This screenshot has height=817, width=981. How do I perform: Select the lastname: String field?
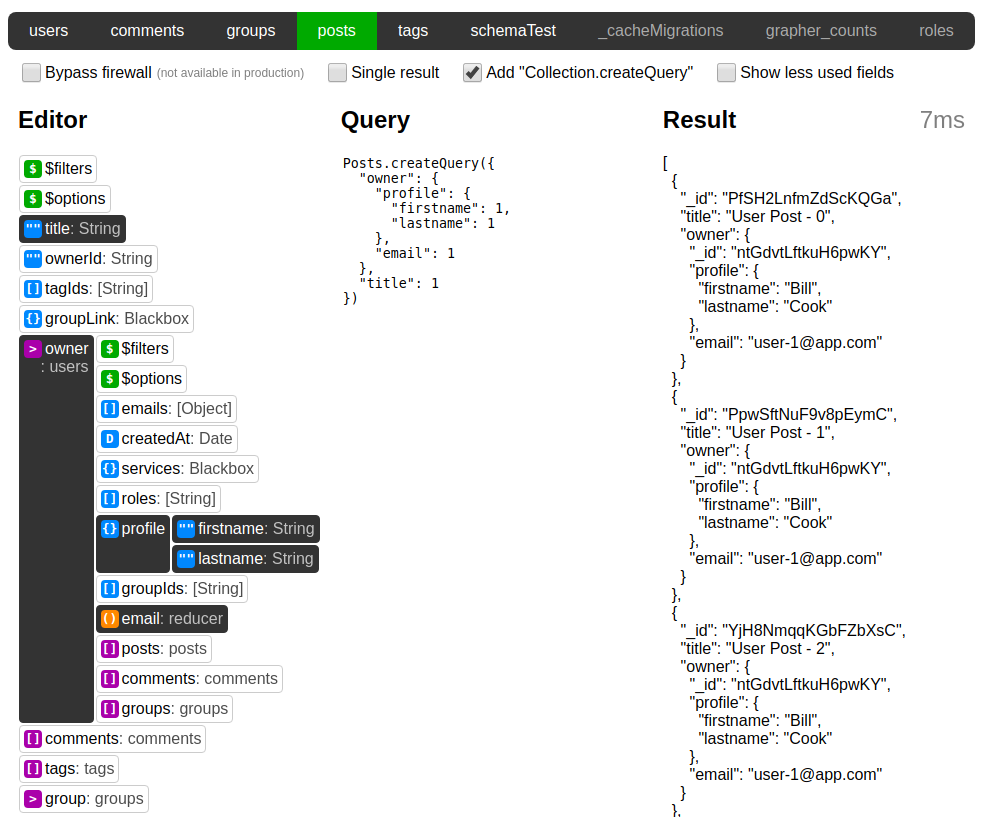click(245, 559)
